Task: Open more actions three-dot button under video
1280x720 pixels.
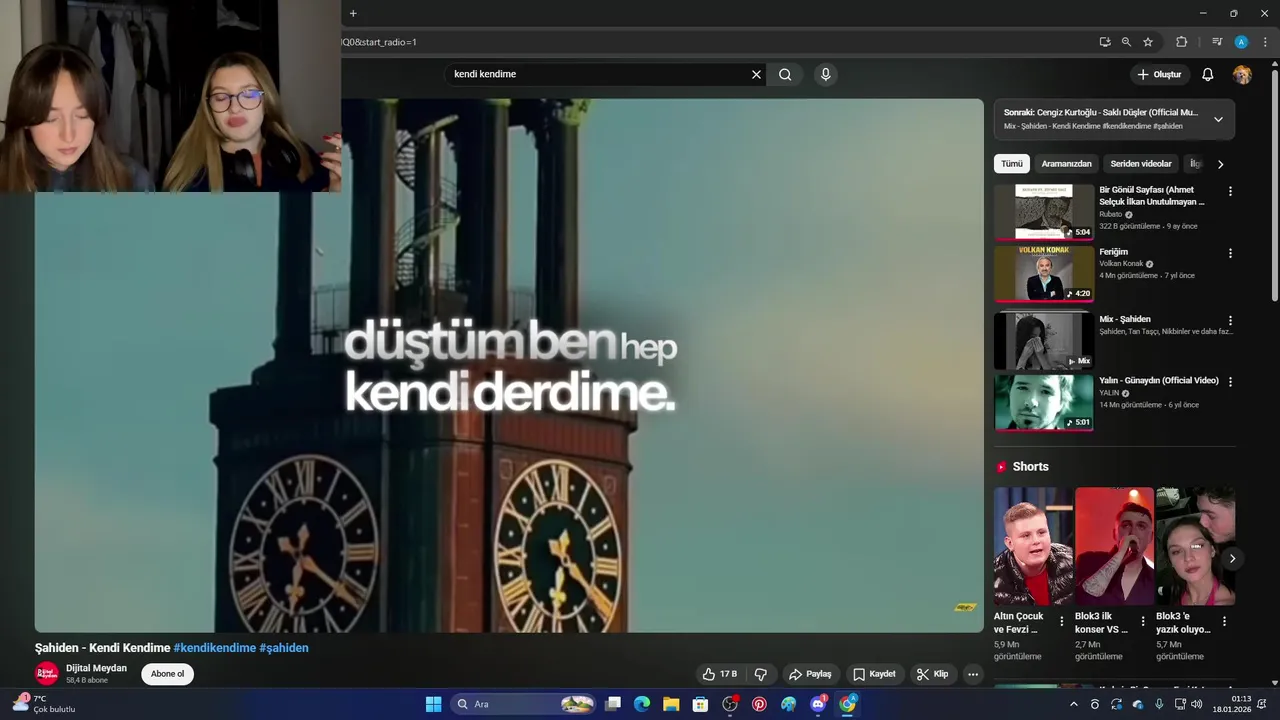Action: pos(972,674)
